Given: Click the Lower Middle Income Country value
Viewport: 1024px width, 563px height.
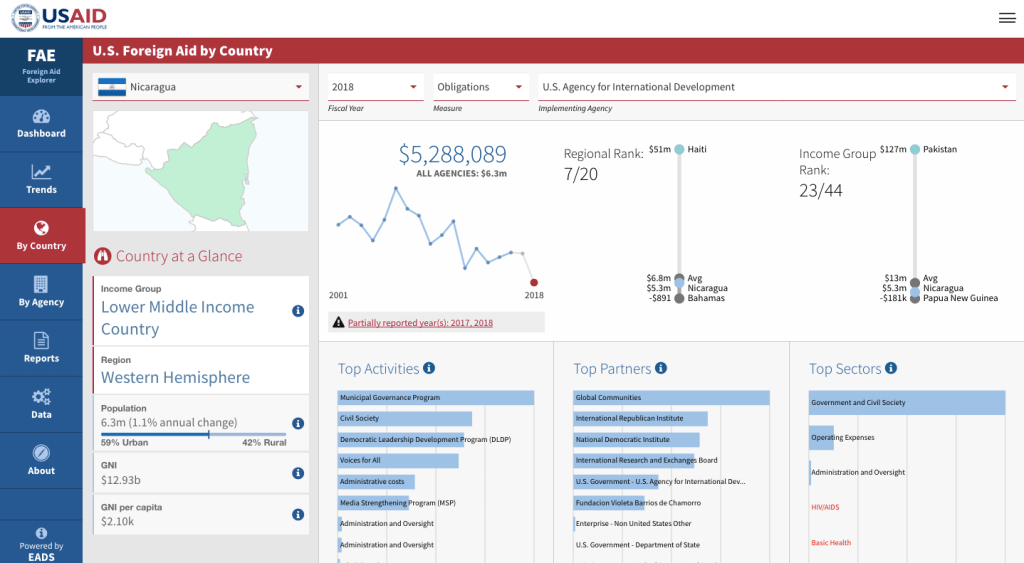Looking at the screenshot, I should pos(178,318).
